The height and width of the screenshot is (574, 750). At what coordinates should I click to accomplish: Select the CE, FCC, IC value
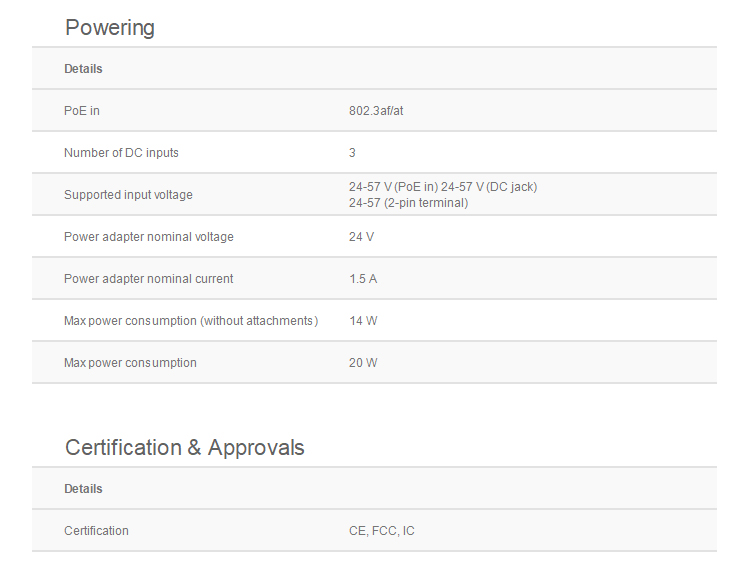click(382, 531)
